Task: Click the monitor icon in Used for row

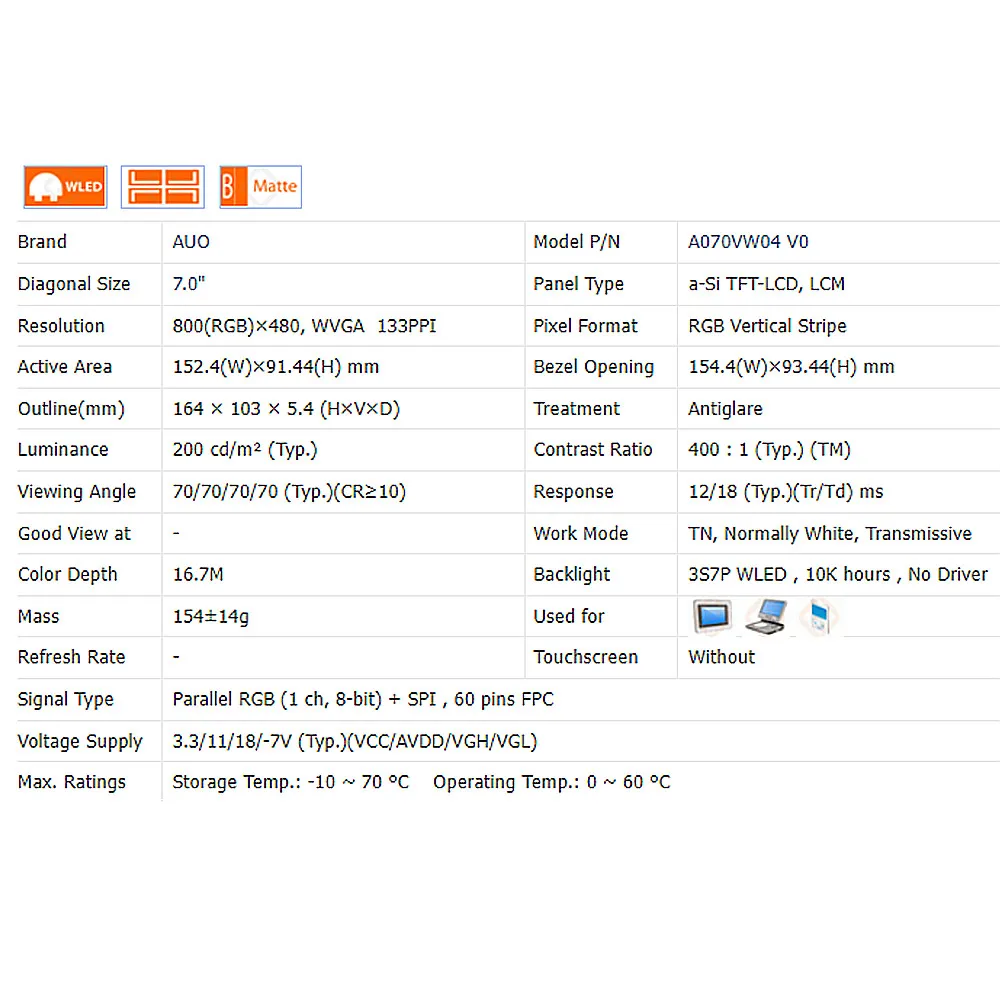Action: (712, 616)
